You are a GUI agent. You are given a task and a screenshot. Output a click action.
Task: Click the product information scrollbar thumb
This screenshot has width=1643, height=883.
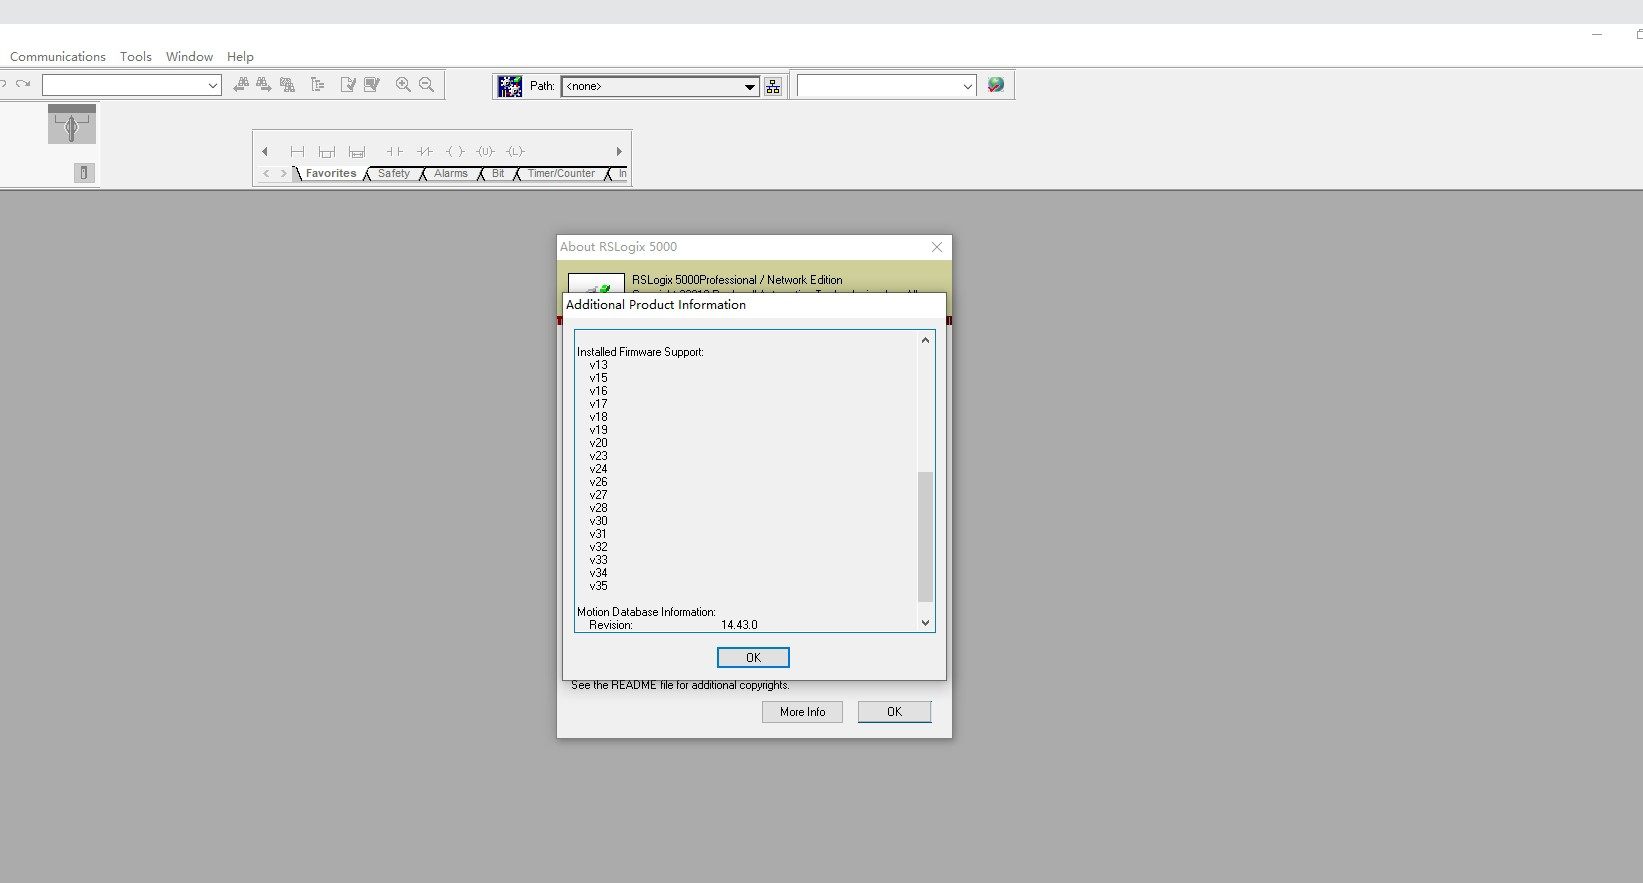[925, 537]
